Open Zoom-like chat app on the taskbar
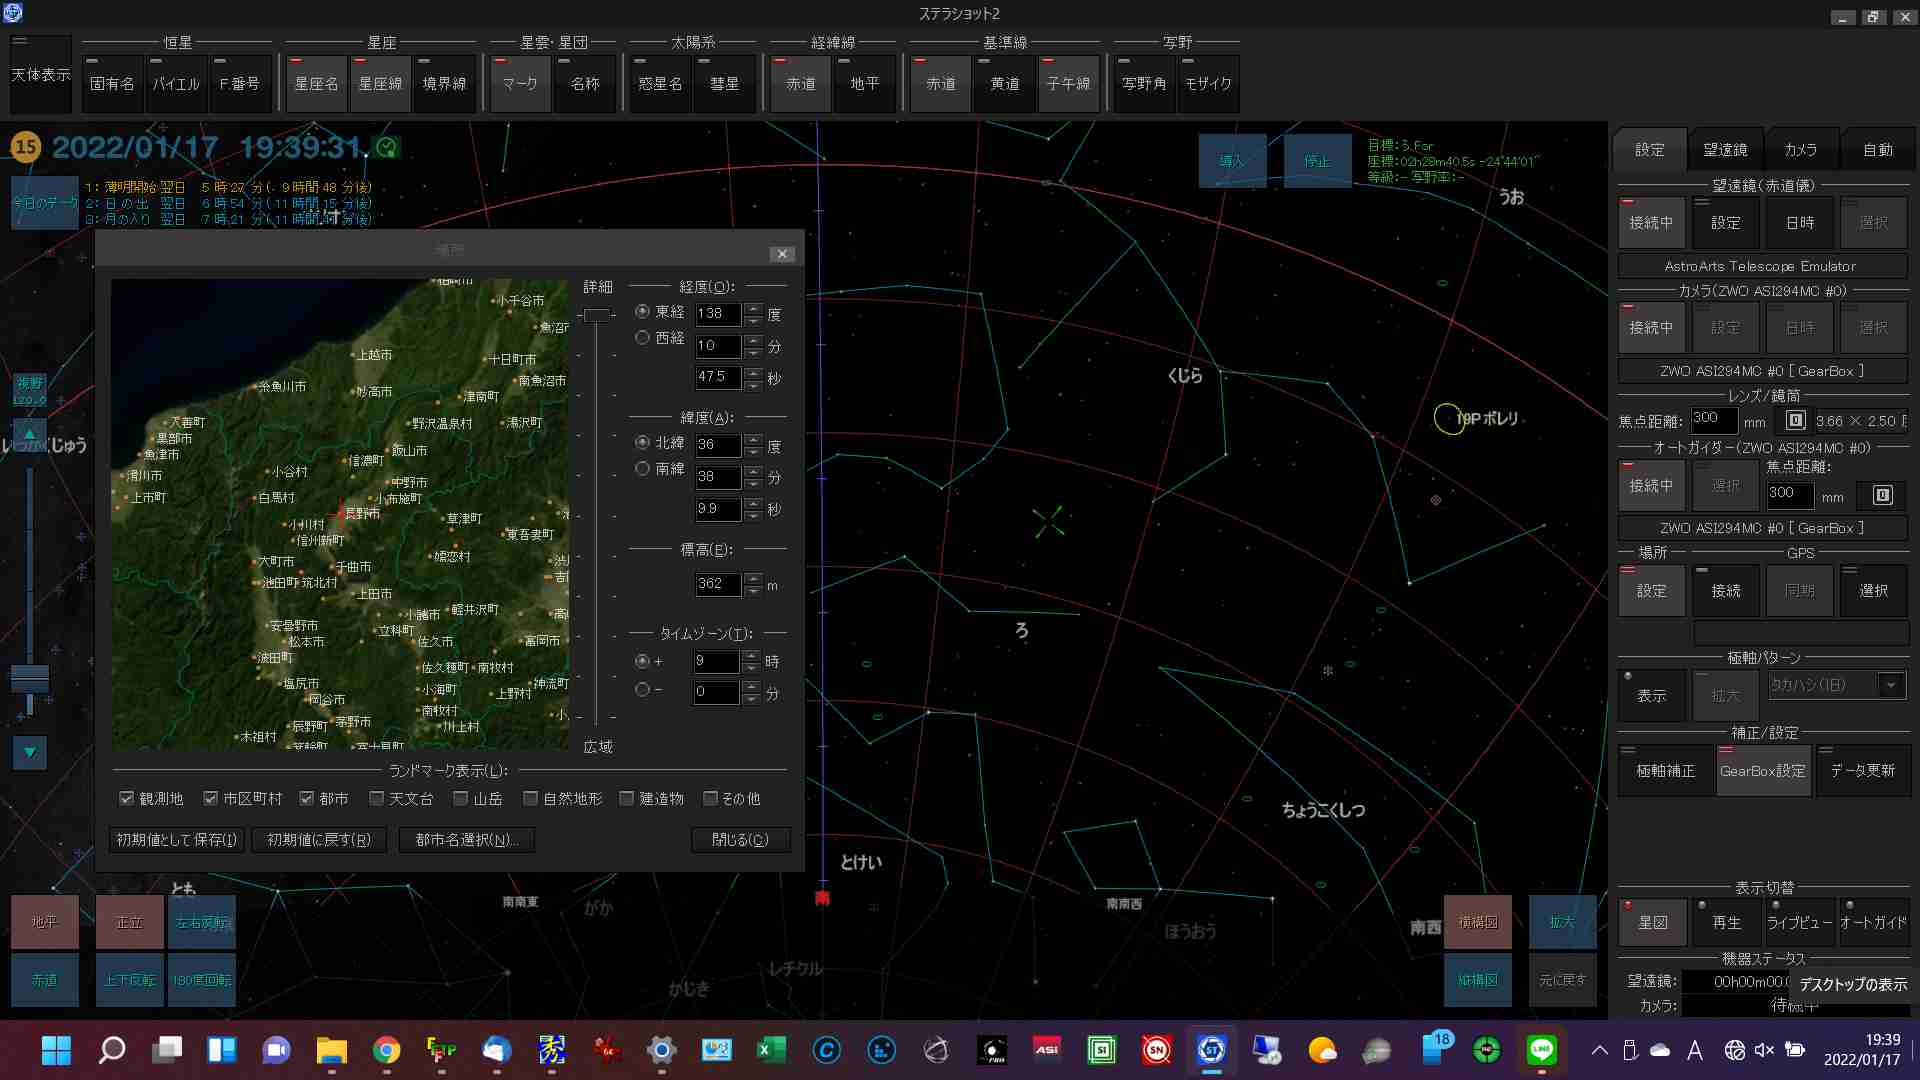 276,1050
